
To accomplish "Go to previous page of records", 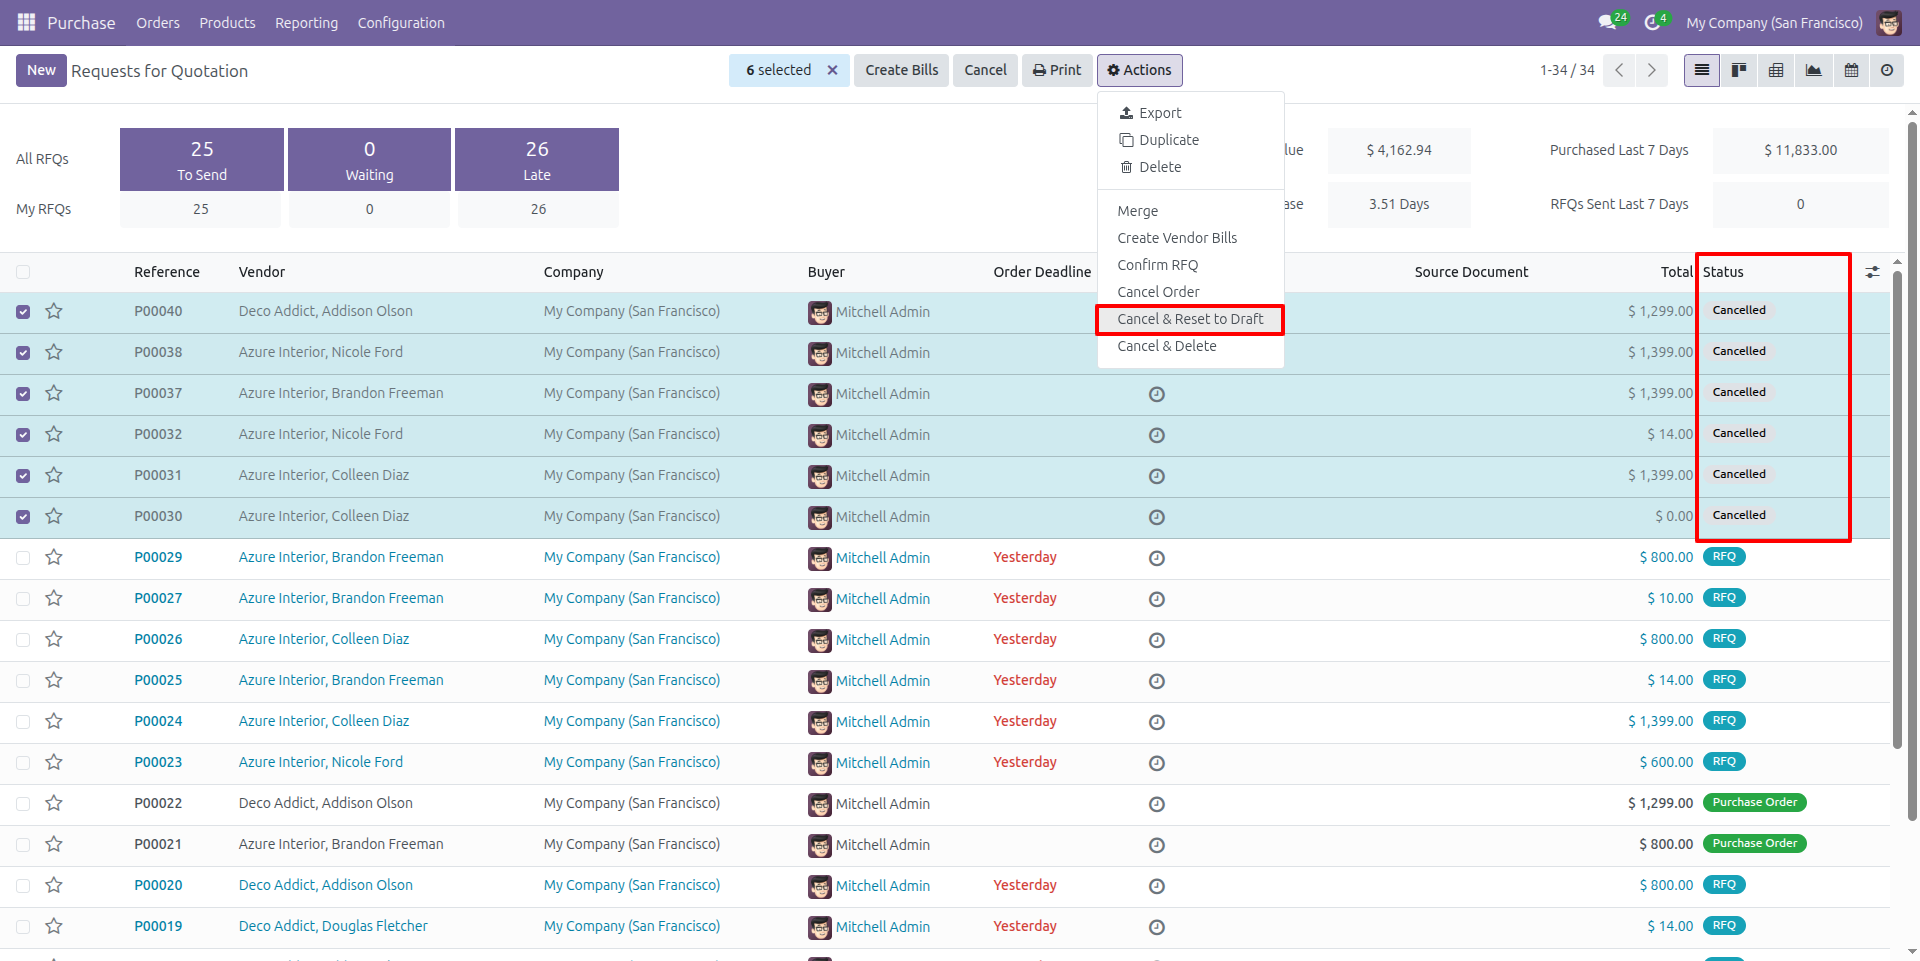I will [x=1619, y=70].
